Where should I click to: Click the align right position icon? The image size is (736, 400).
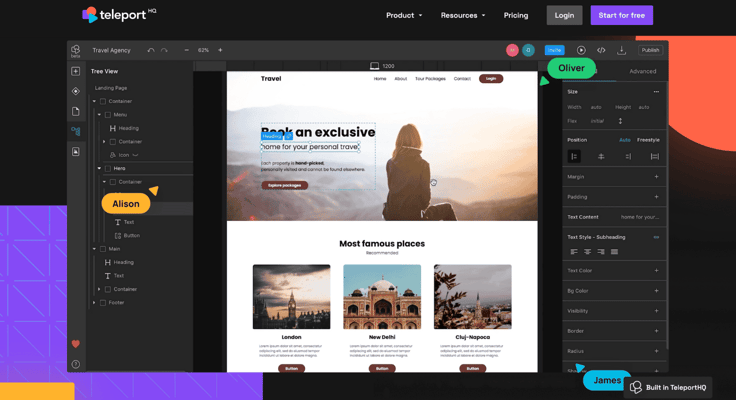point(628,156)
